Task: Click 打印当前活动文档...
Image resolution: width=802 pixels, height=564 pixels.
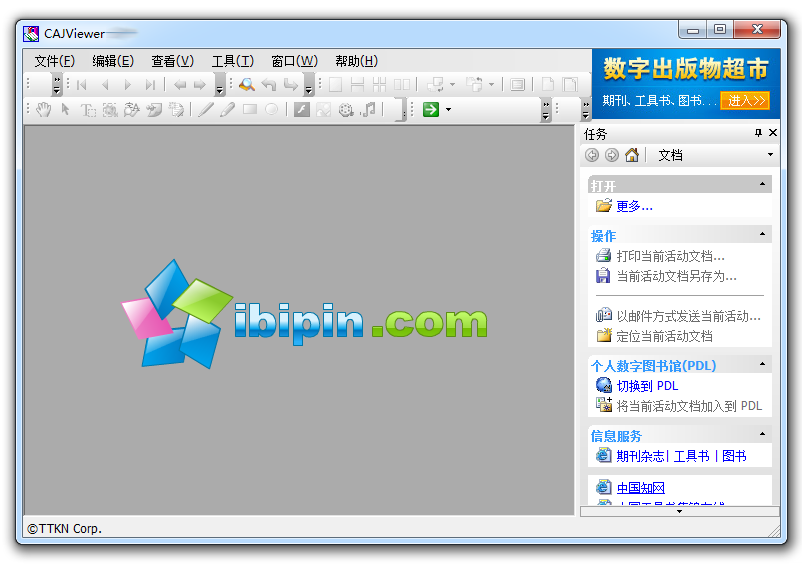Action: [670, 256]
